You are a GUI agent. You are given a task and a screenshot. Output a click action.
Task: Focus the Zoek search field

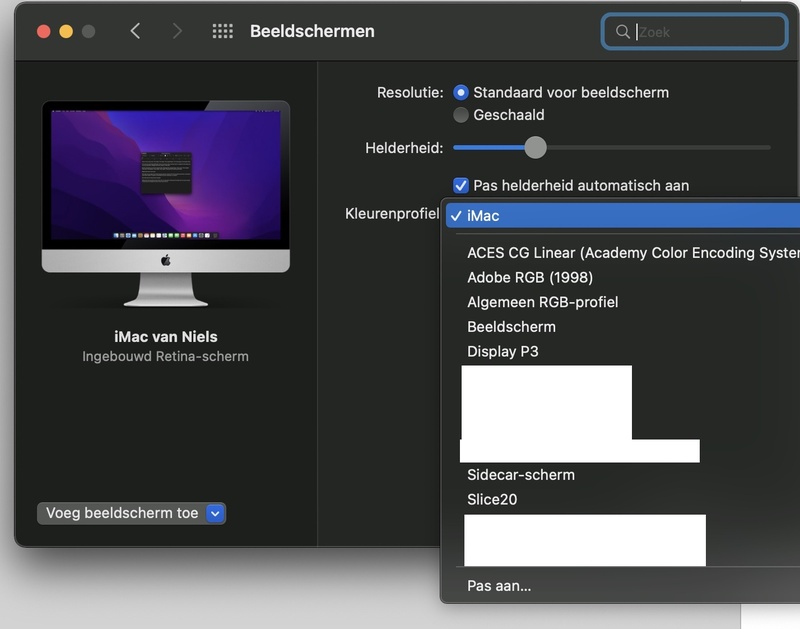point(694,32)
